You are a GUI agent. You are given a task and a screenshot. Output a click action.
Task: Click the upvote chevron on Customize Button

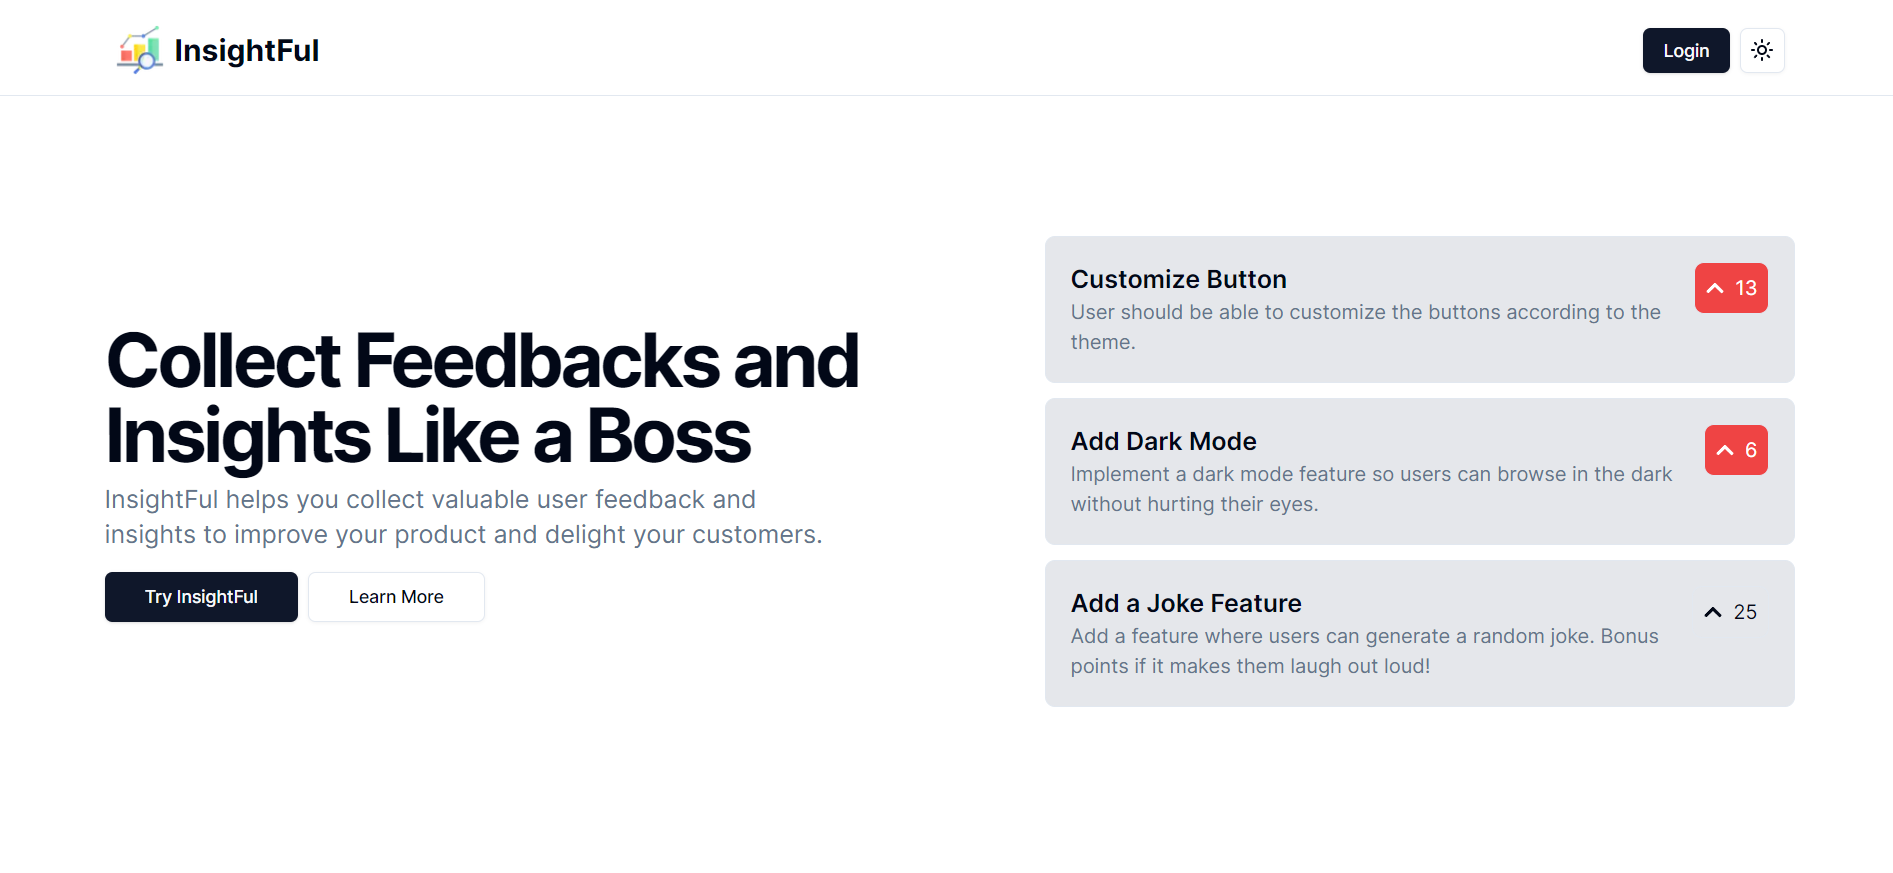1715,289
